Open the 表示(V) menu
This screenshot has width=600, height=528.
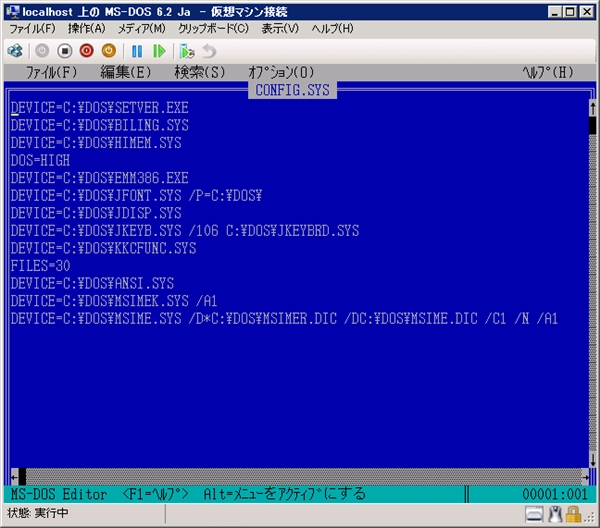[280, 28]
